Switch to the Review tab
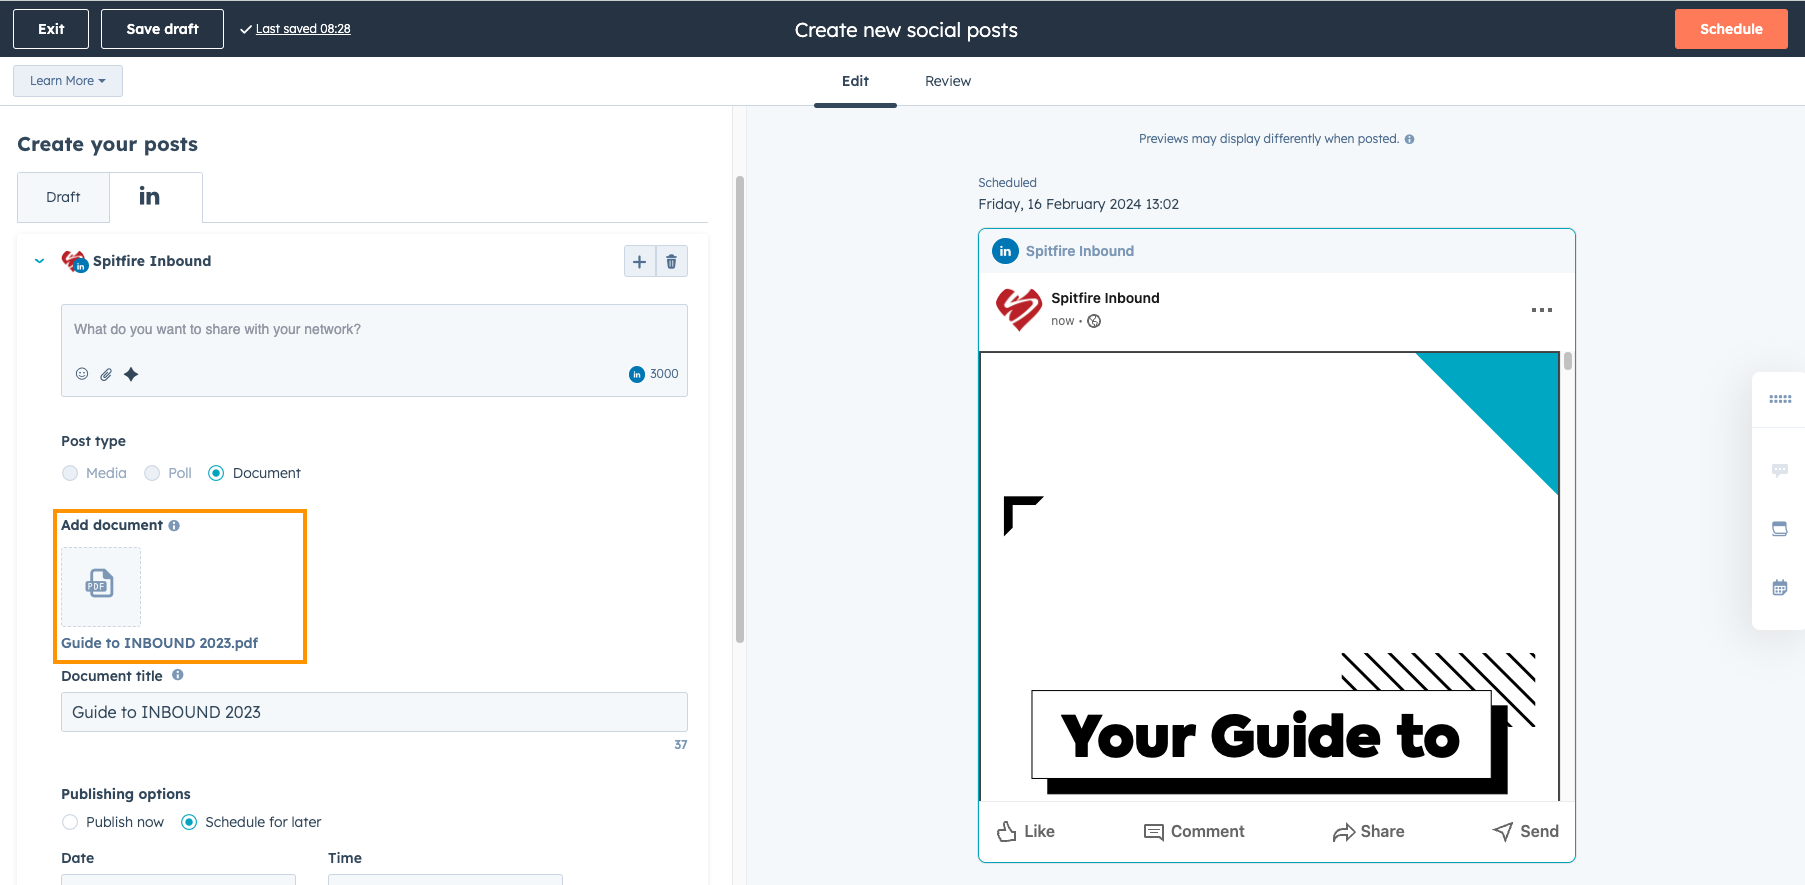Viewport: 1805px width, 885px height. pyautogui.click(x=948, y=81)
